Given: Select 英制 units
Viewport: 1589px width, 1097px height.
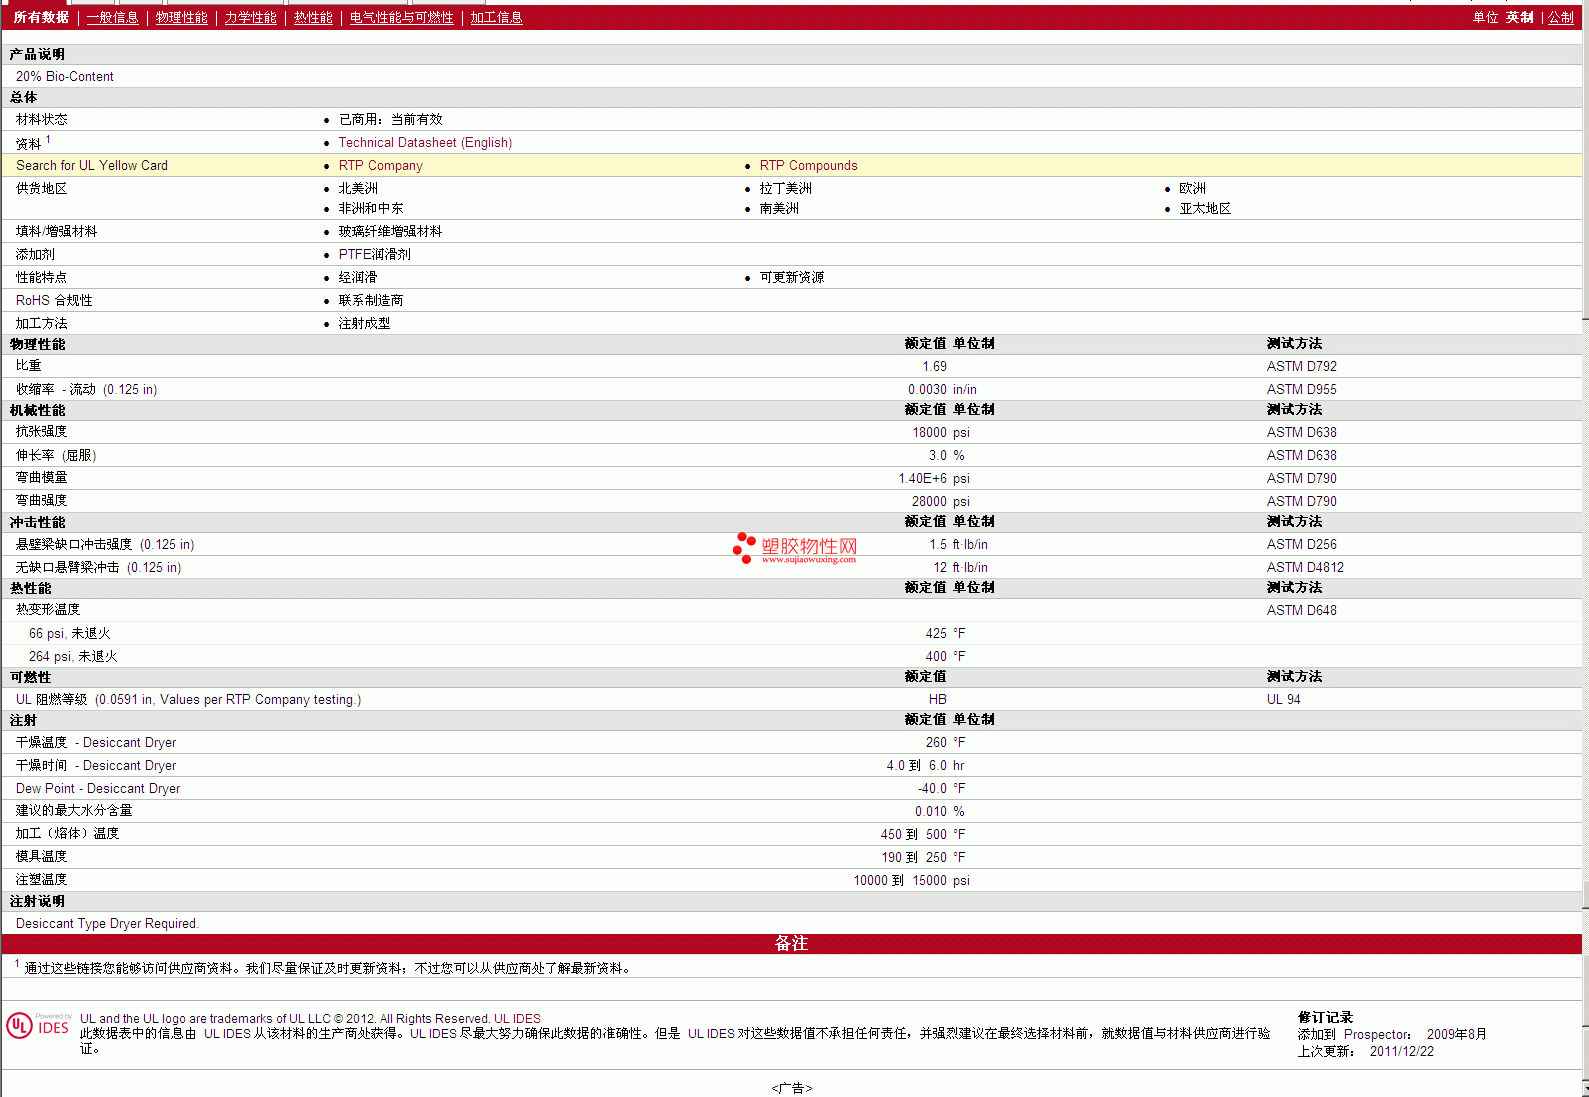Looking at the screenshot, I should (1520, 17).
